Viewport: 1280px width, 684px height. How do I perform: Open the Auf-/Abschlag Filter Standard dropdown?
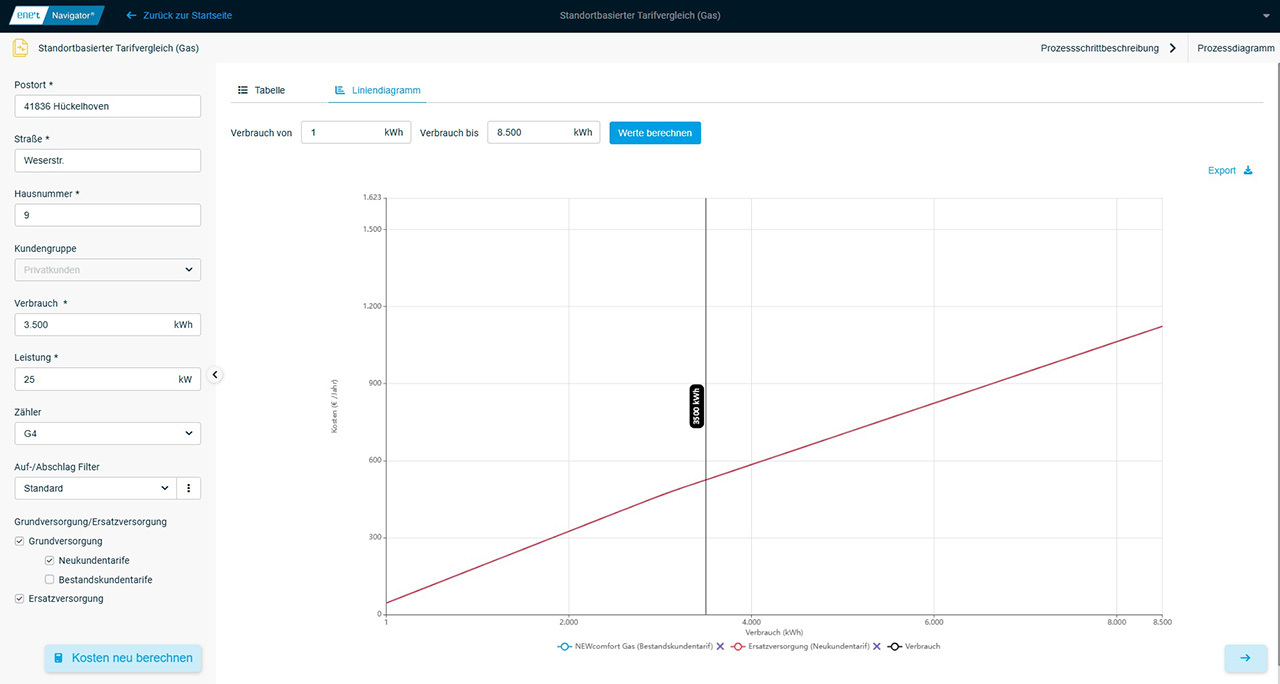click(x=95, y=488)
